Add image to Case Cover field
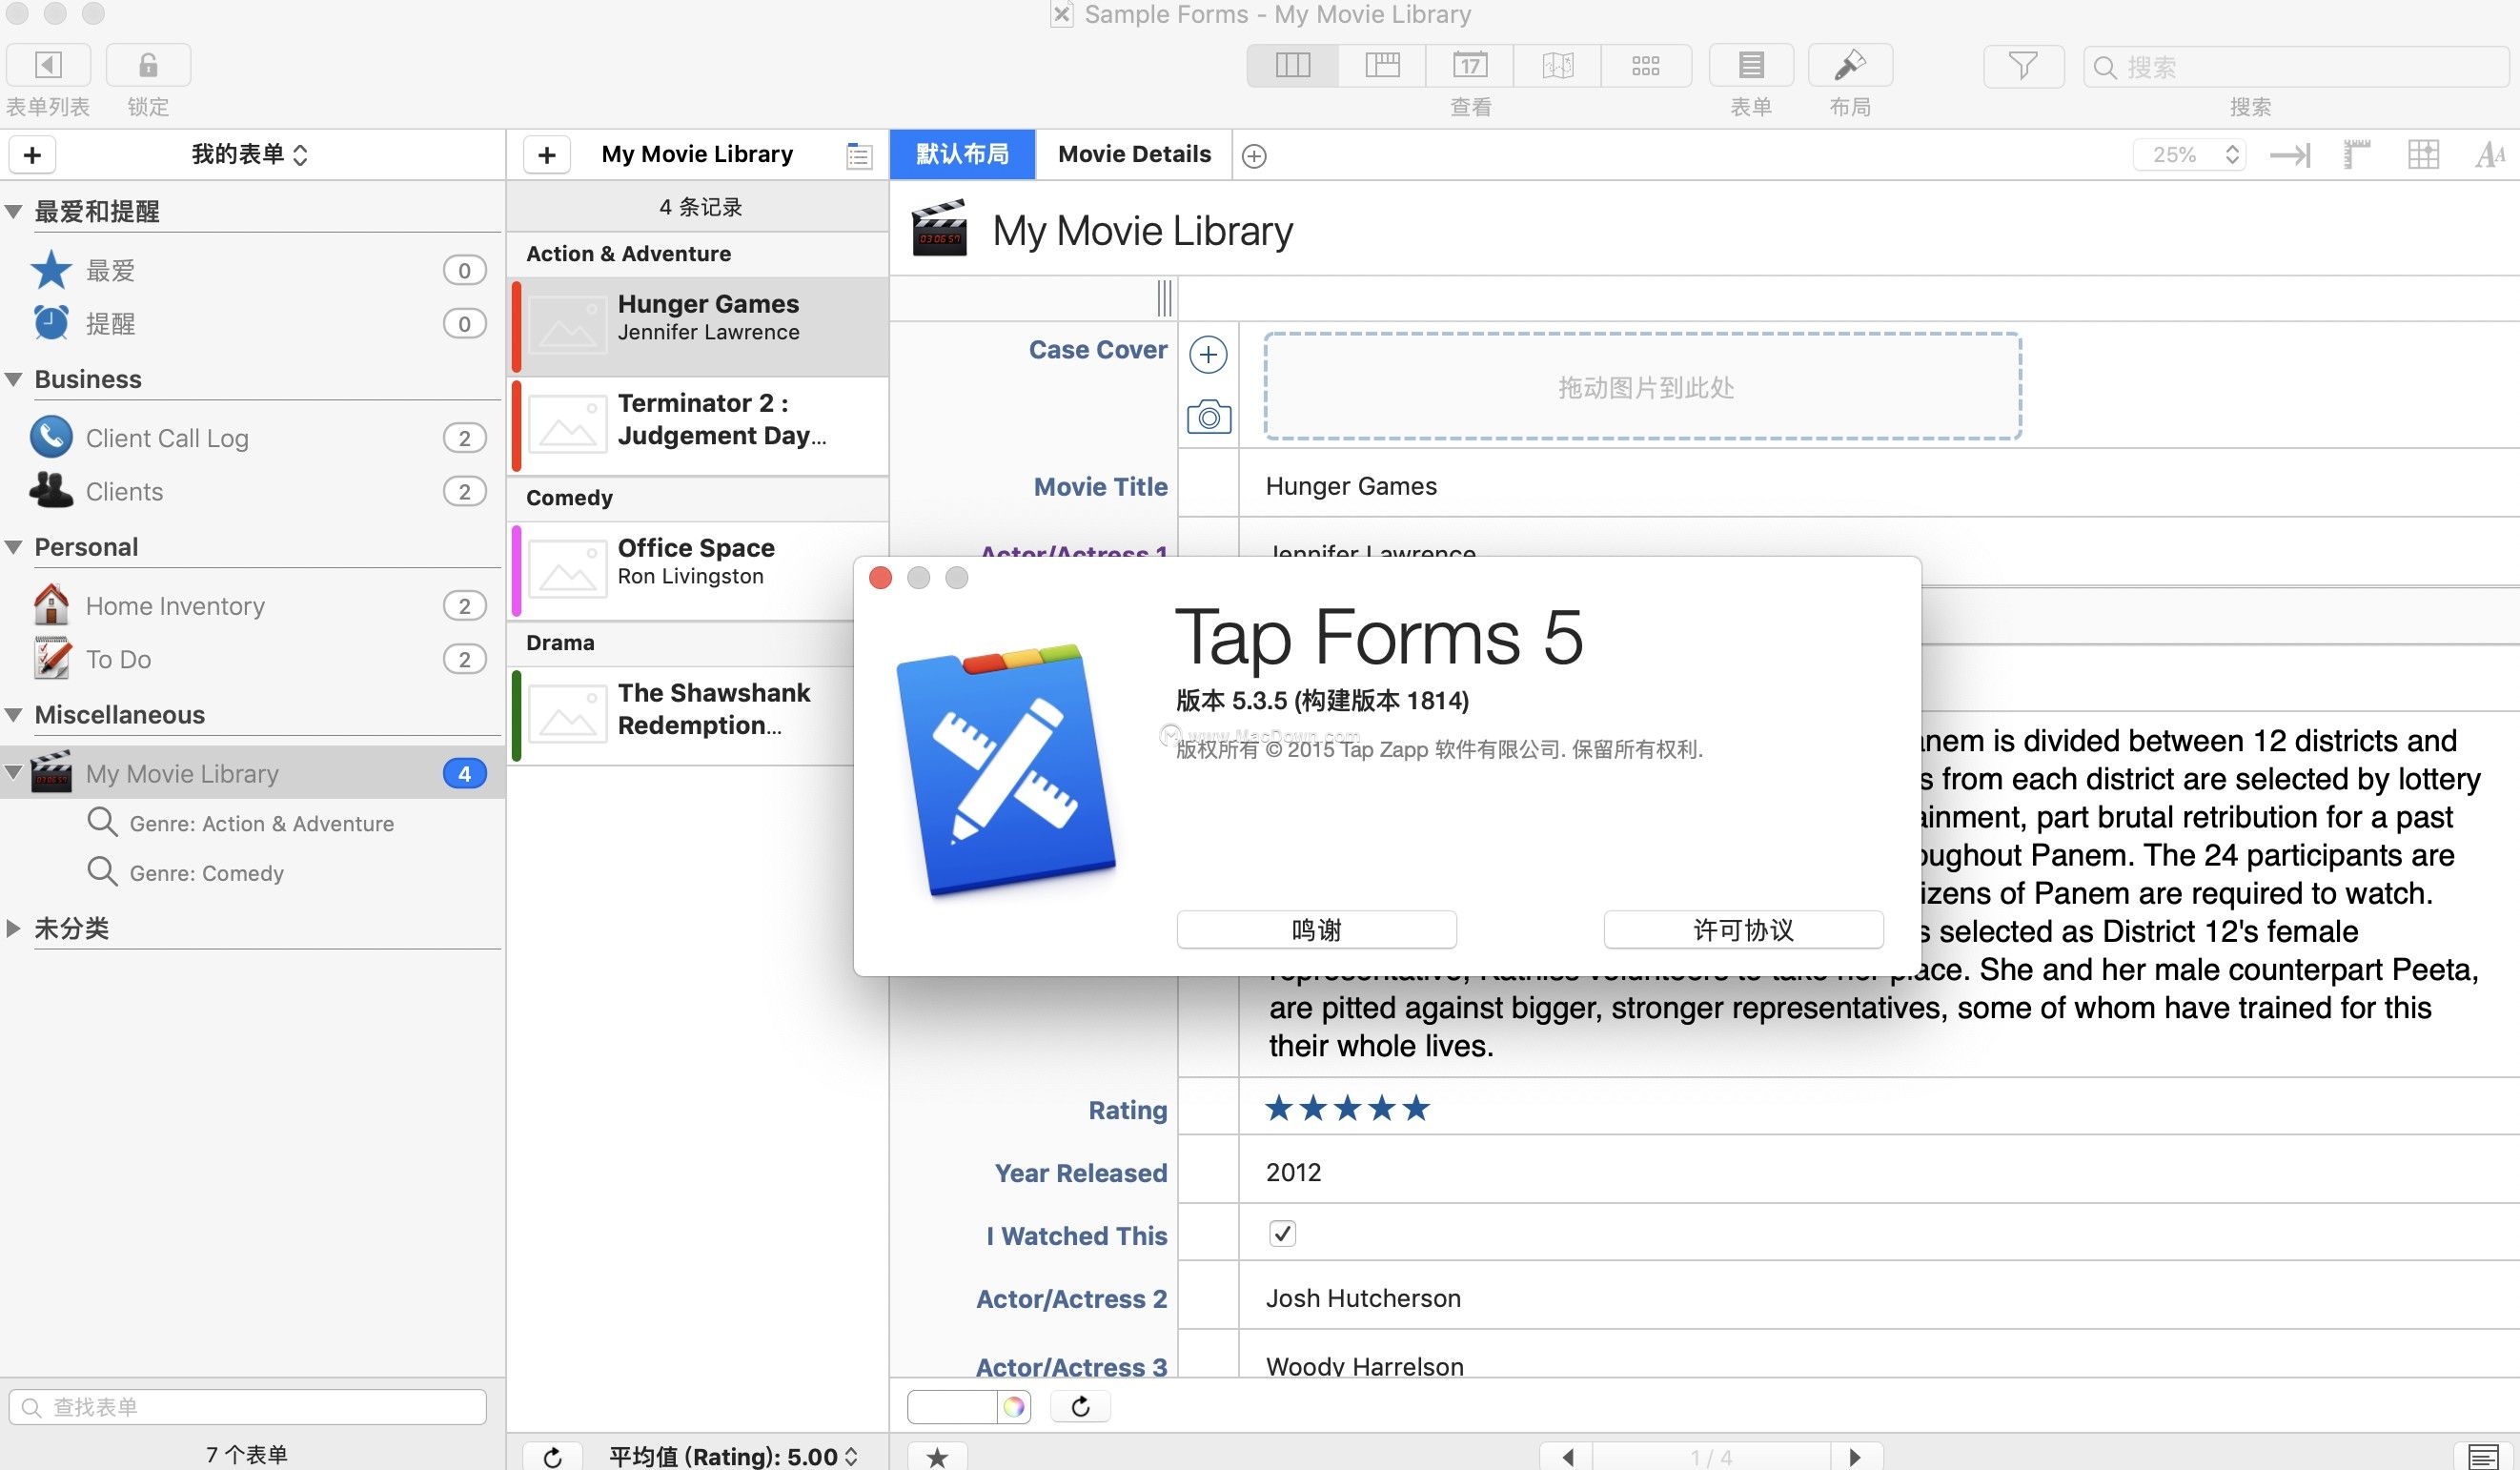 (1208, 355)
